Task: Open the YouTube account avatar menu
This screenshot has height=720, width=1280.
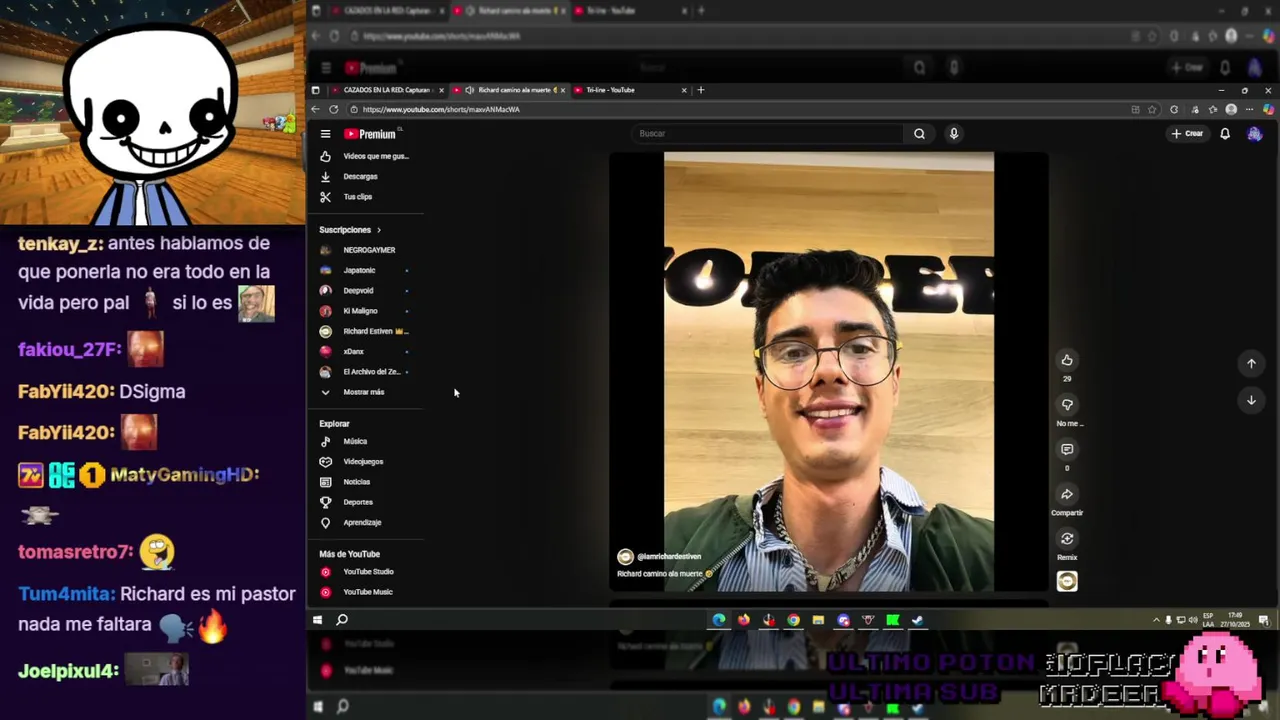Action: [x=1254, y=133]
